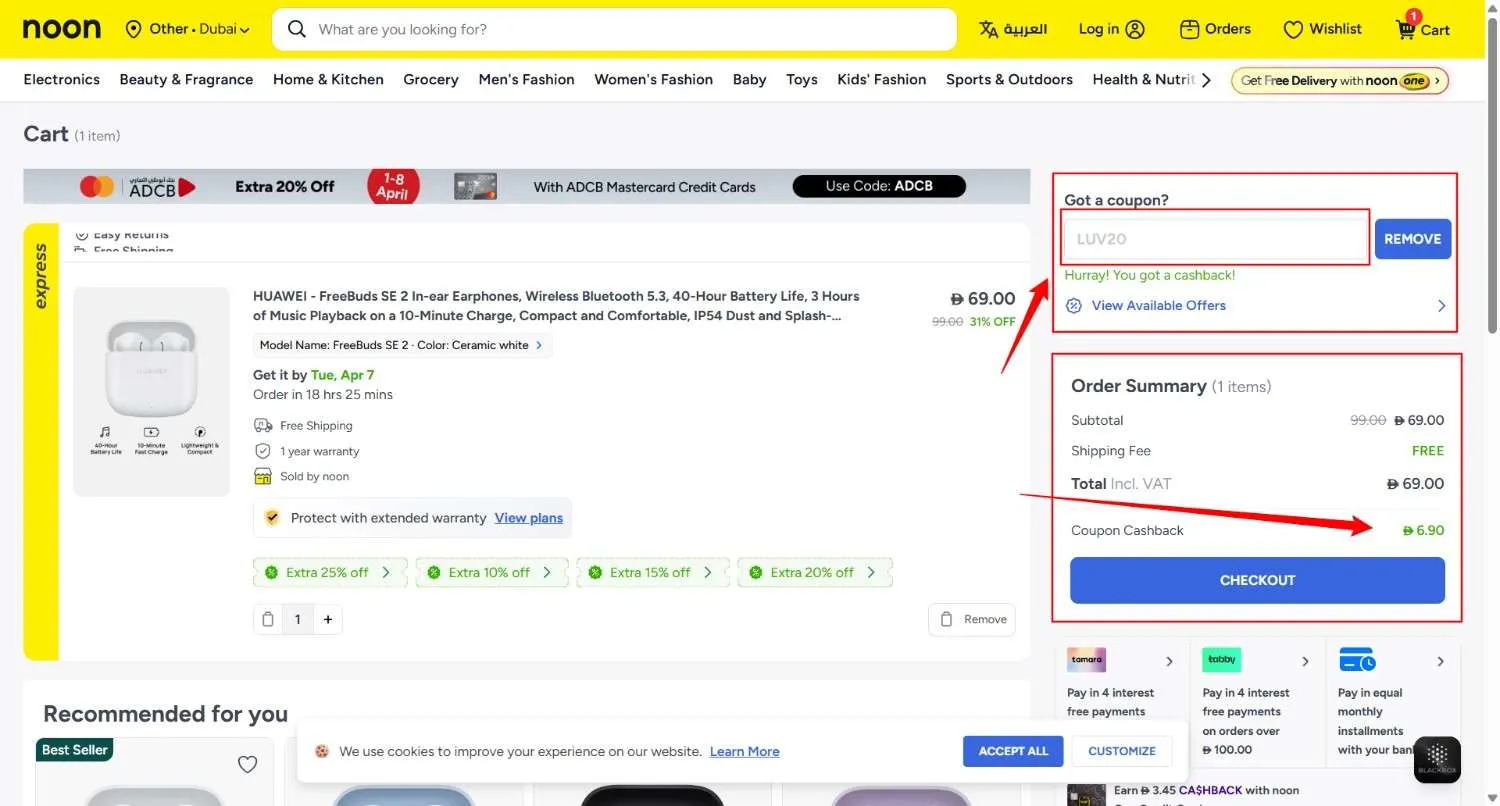
Task: Expand the monthly installments option
Action: click(x=1440, y=661)
